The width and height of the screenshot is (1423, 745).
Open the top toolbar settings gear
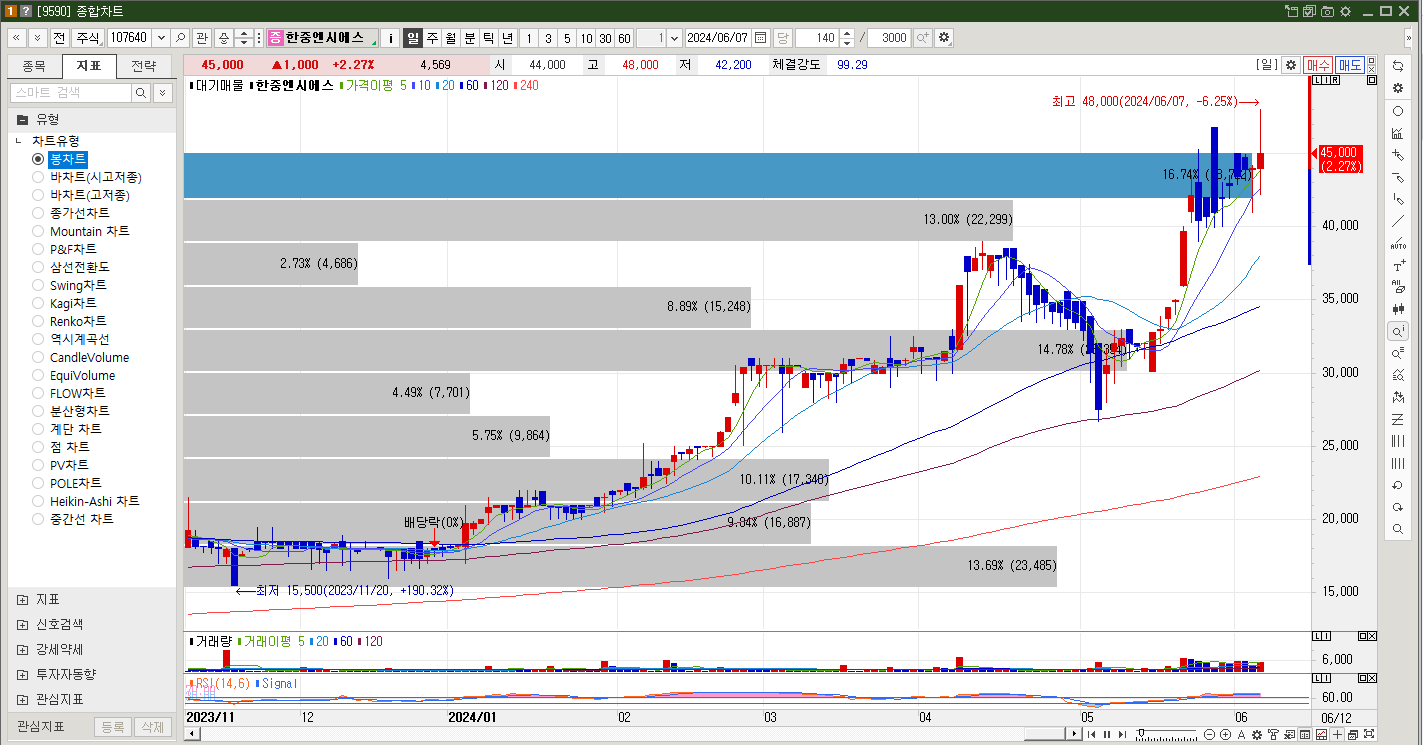click(x=944, y=37)
